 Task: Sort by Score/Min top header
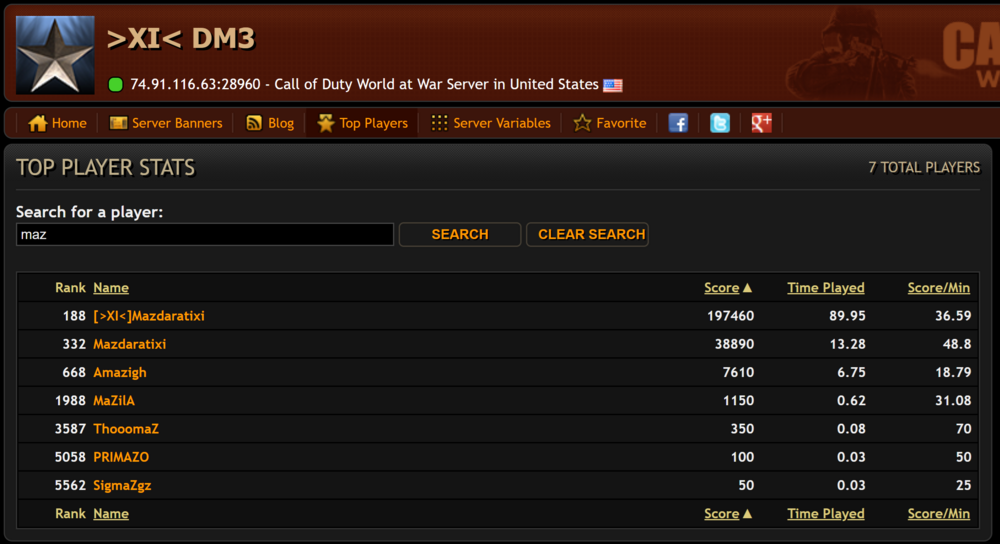click(x=938, y=288)
